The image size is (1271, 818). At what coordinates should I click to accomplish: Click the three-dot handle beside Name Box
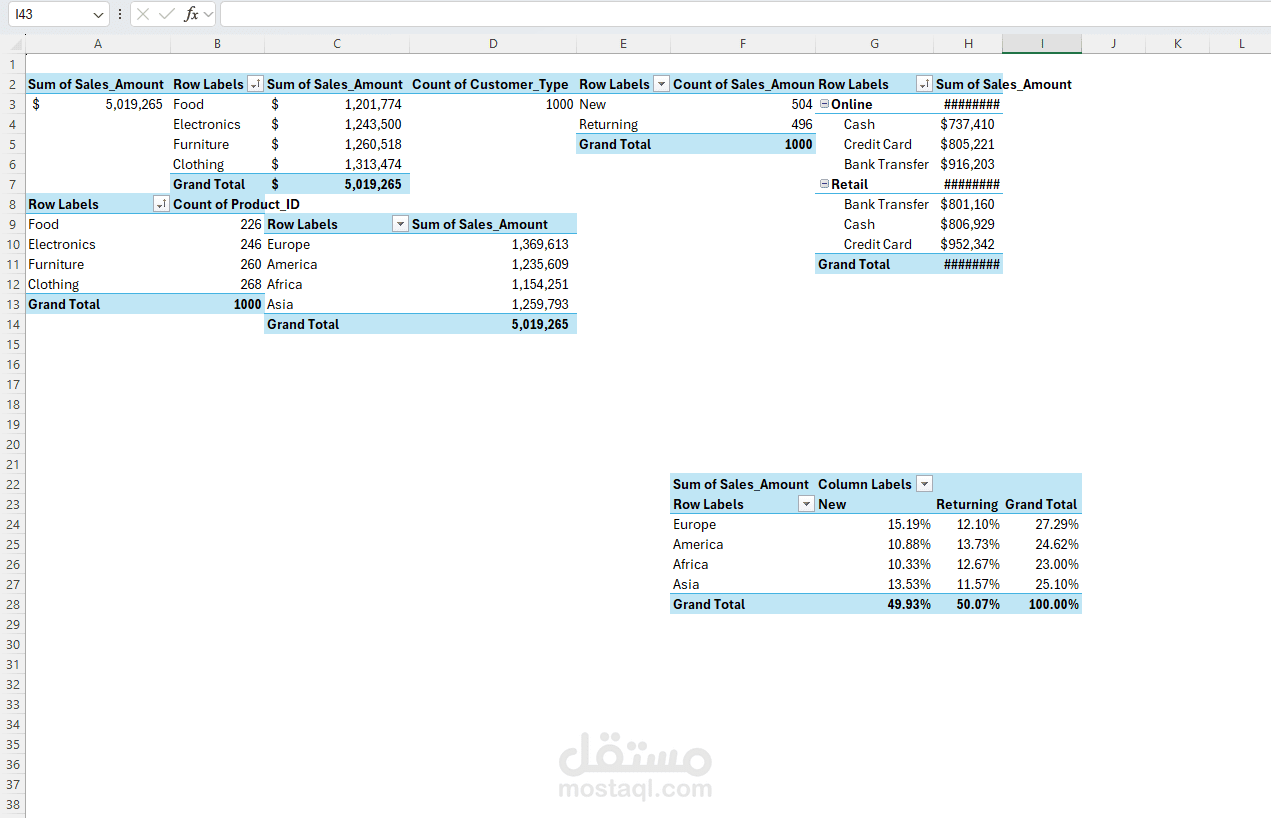(x=120, y=14)
